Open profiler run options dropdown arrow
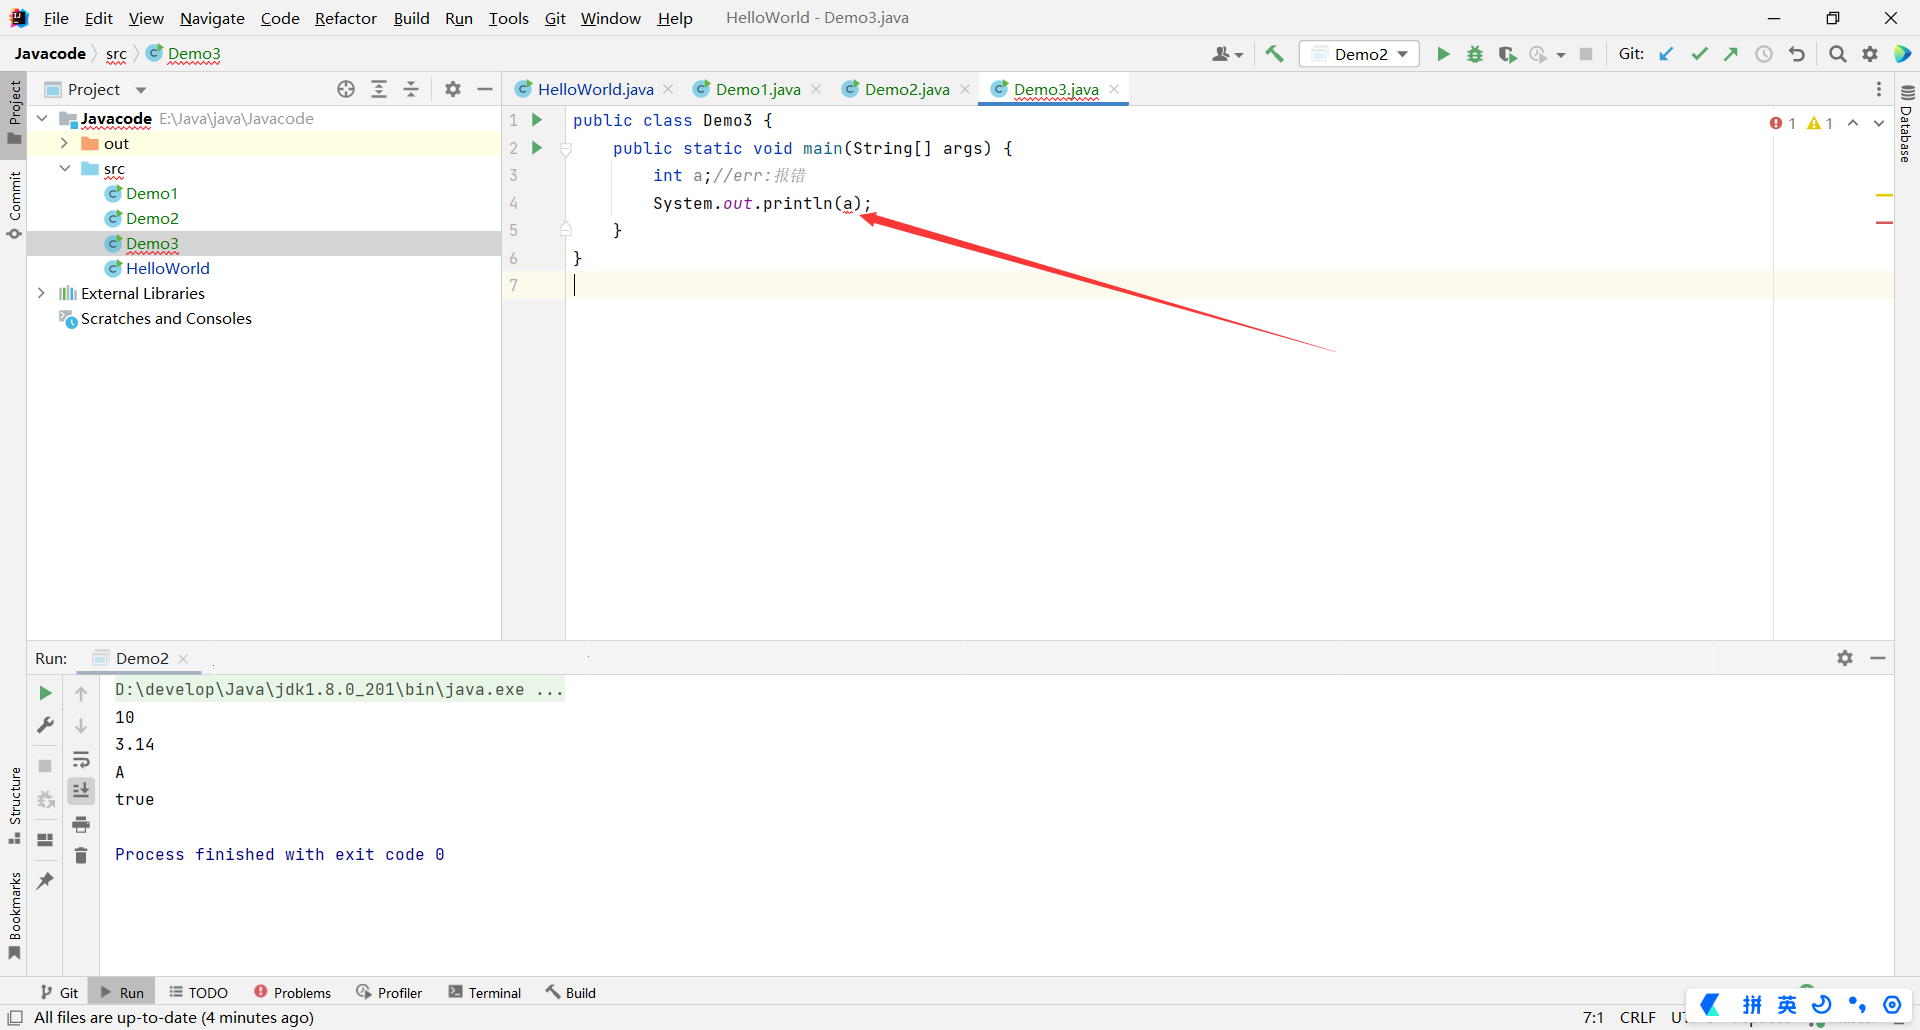1920x1030 pixels. (x=1561, y=55)
